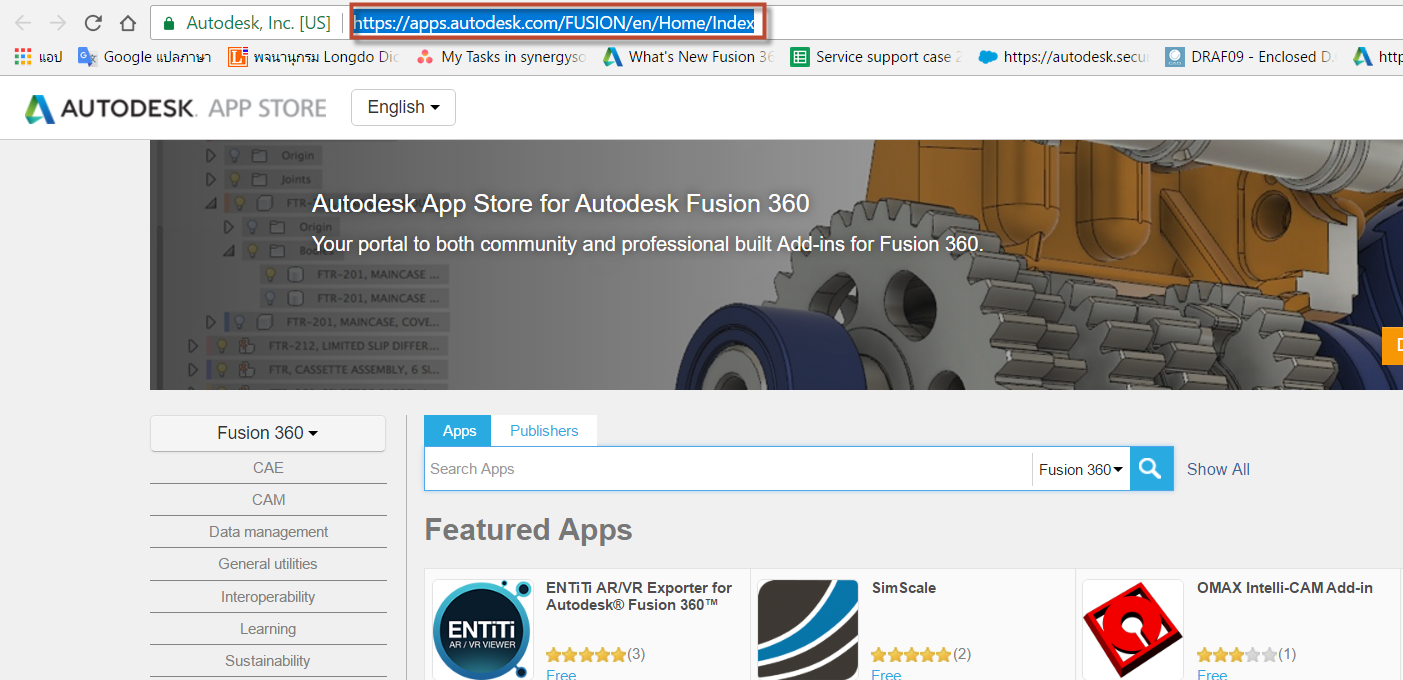
Task: Click the browser forward arrow
Action: pos(58,20)
